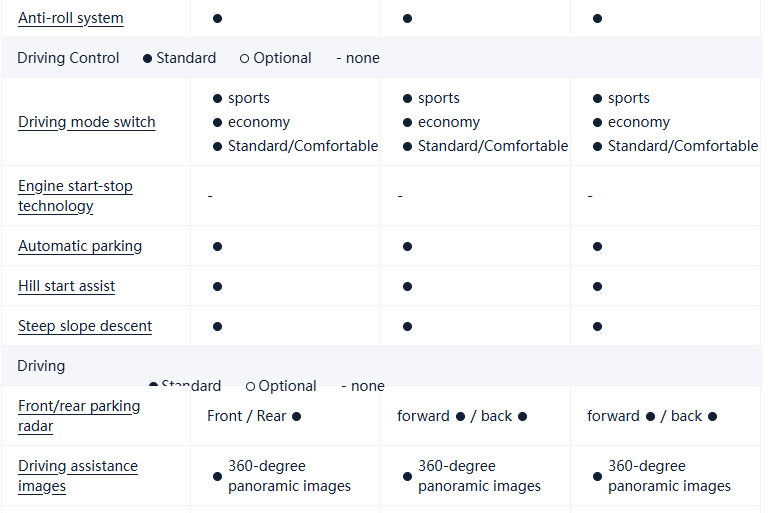Image resolution: width=771 pixels, height=513 pixels.
Task: Open the Anti-roll system link
Action: [x=71, y=18]
